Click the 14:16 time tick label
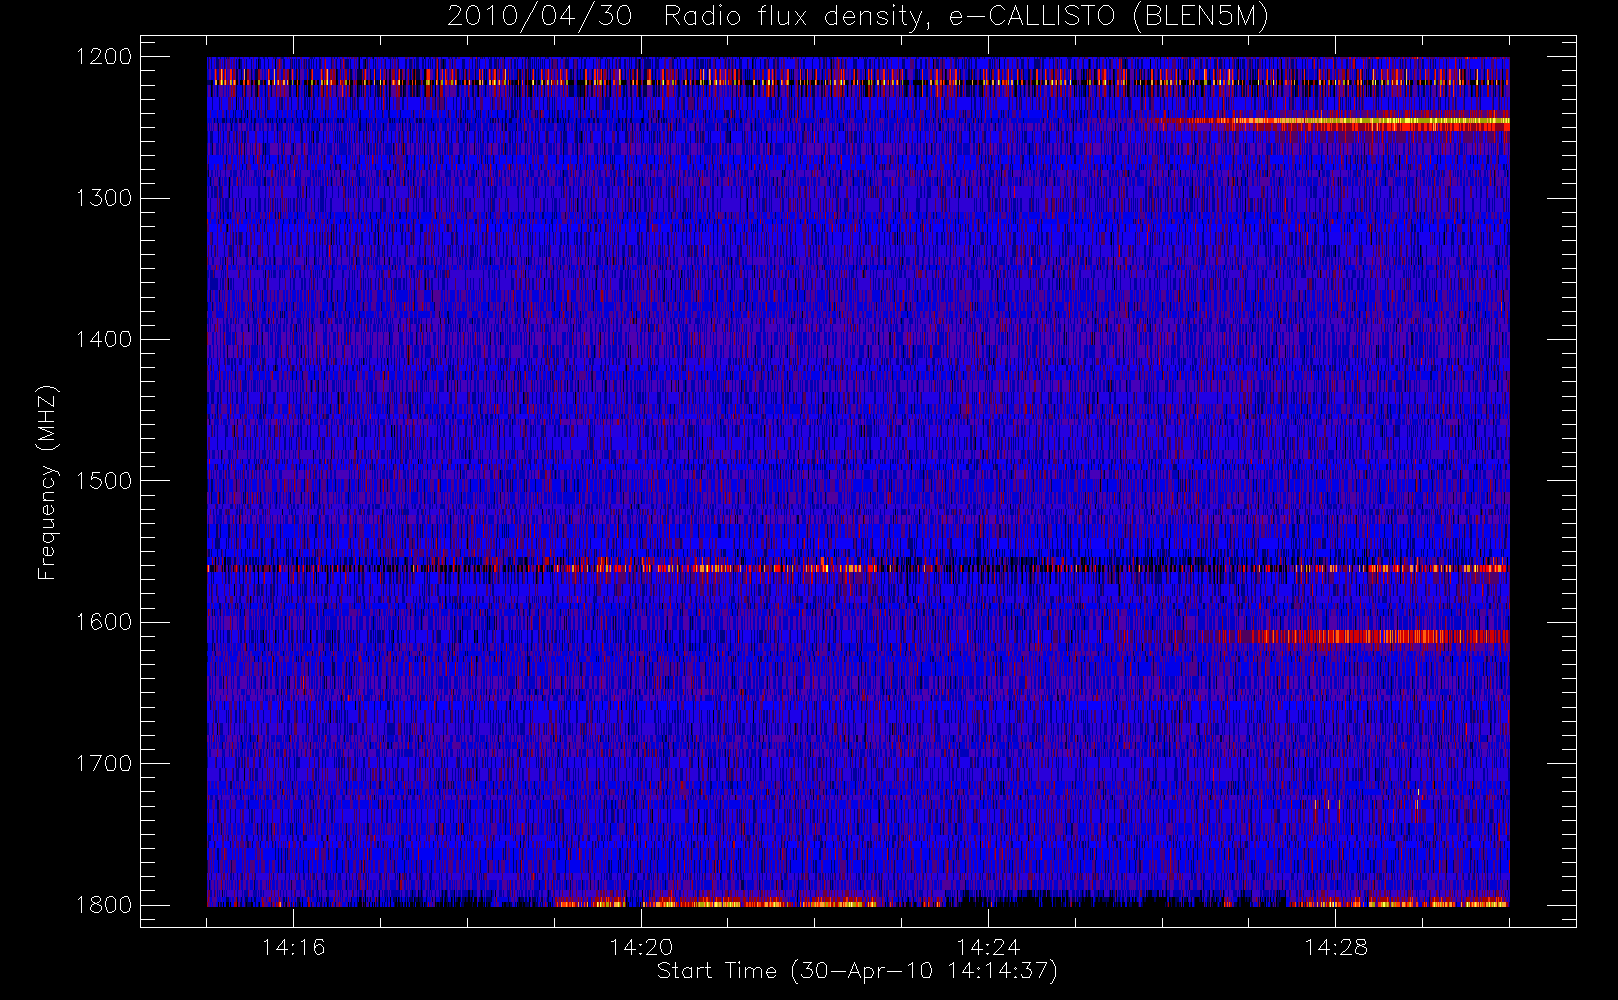 point(293,947)
